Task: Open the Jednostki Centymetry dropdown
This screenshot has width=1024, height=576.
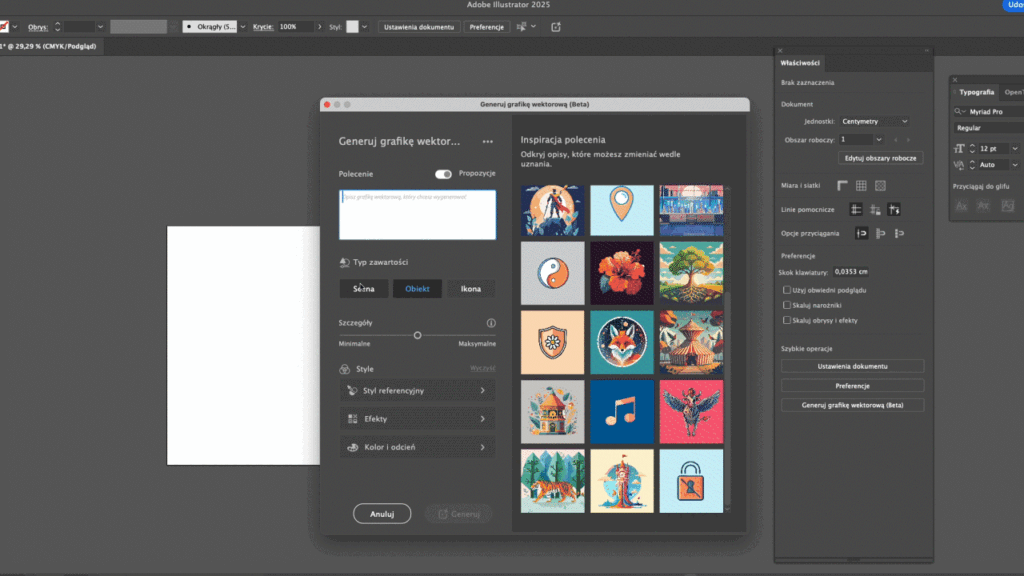Action: tap(874, 121)
